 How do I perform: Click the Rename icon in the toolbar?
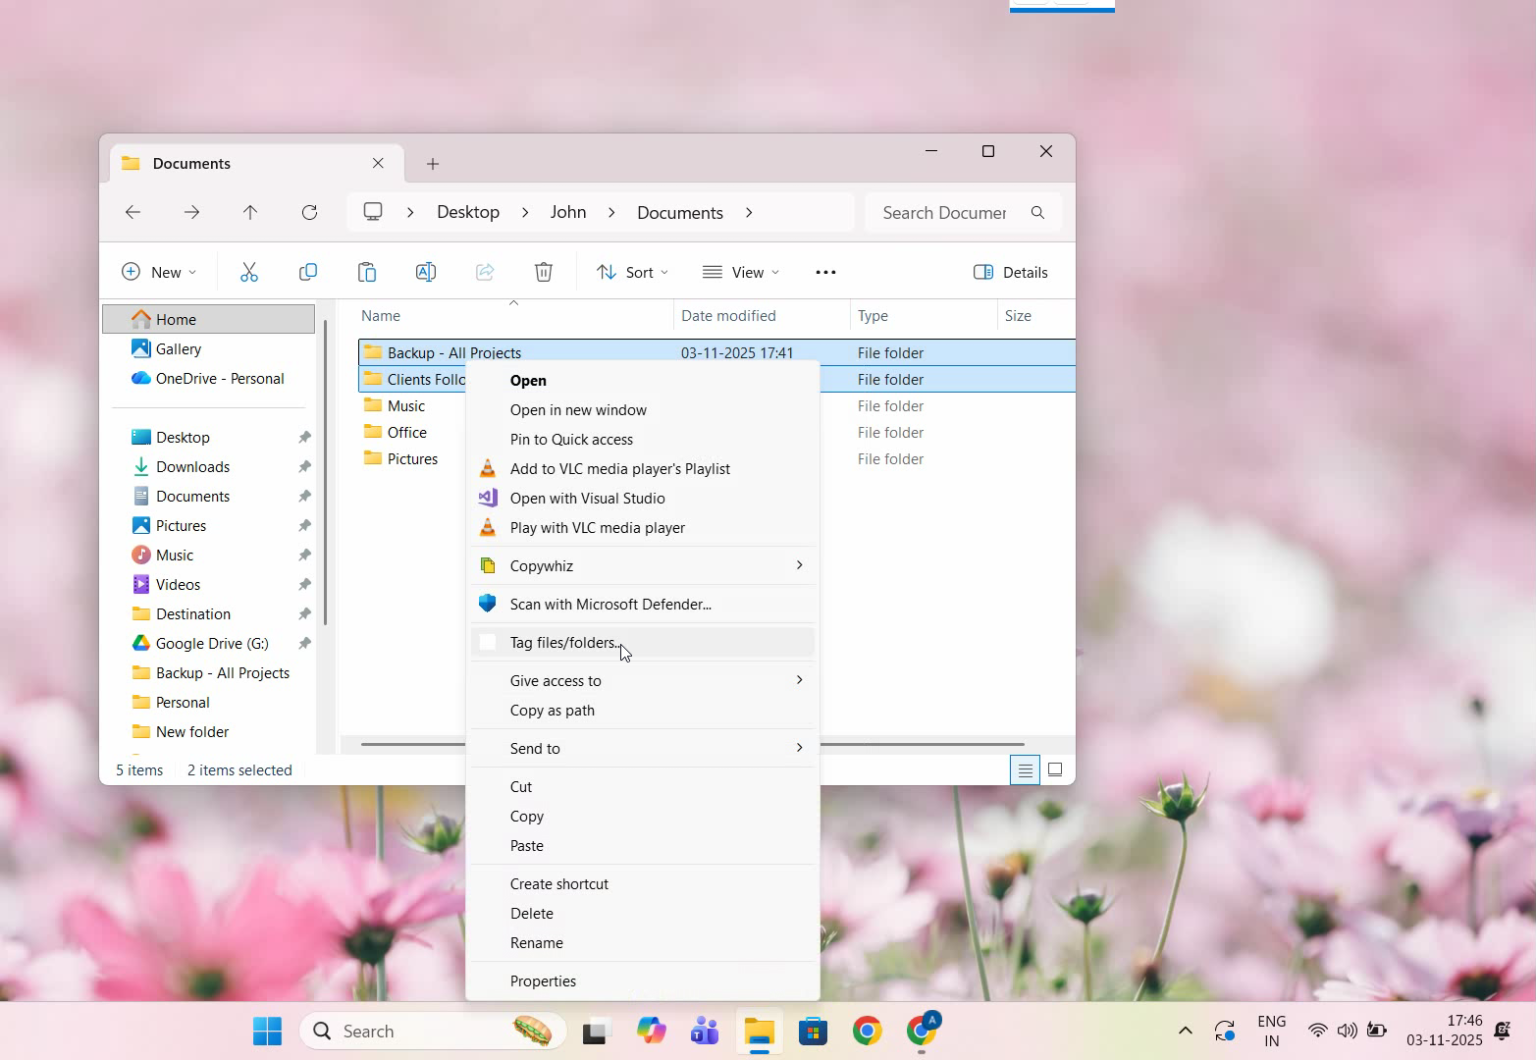tap(425, 271)
